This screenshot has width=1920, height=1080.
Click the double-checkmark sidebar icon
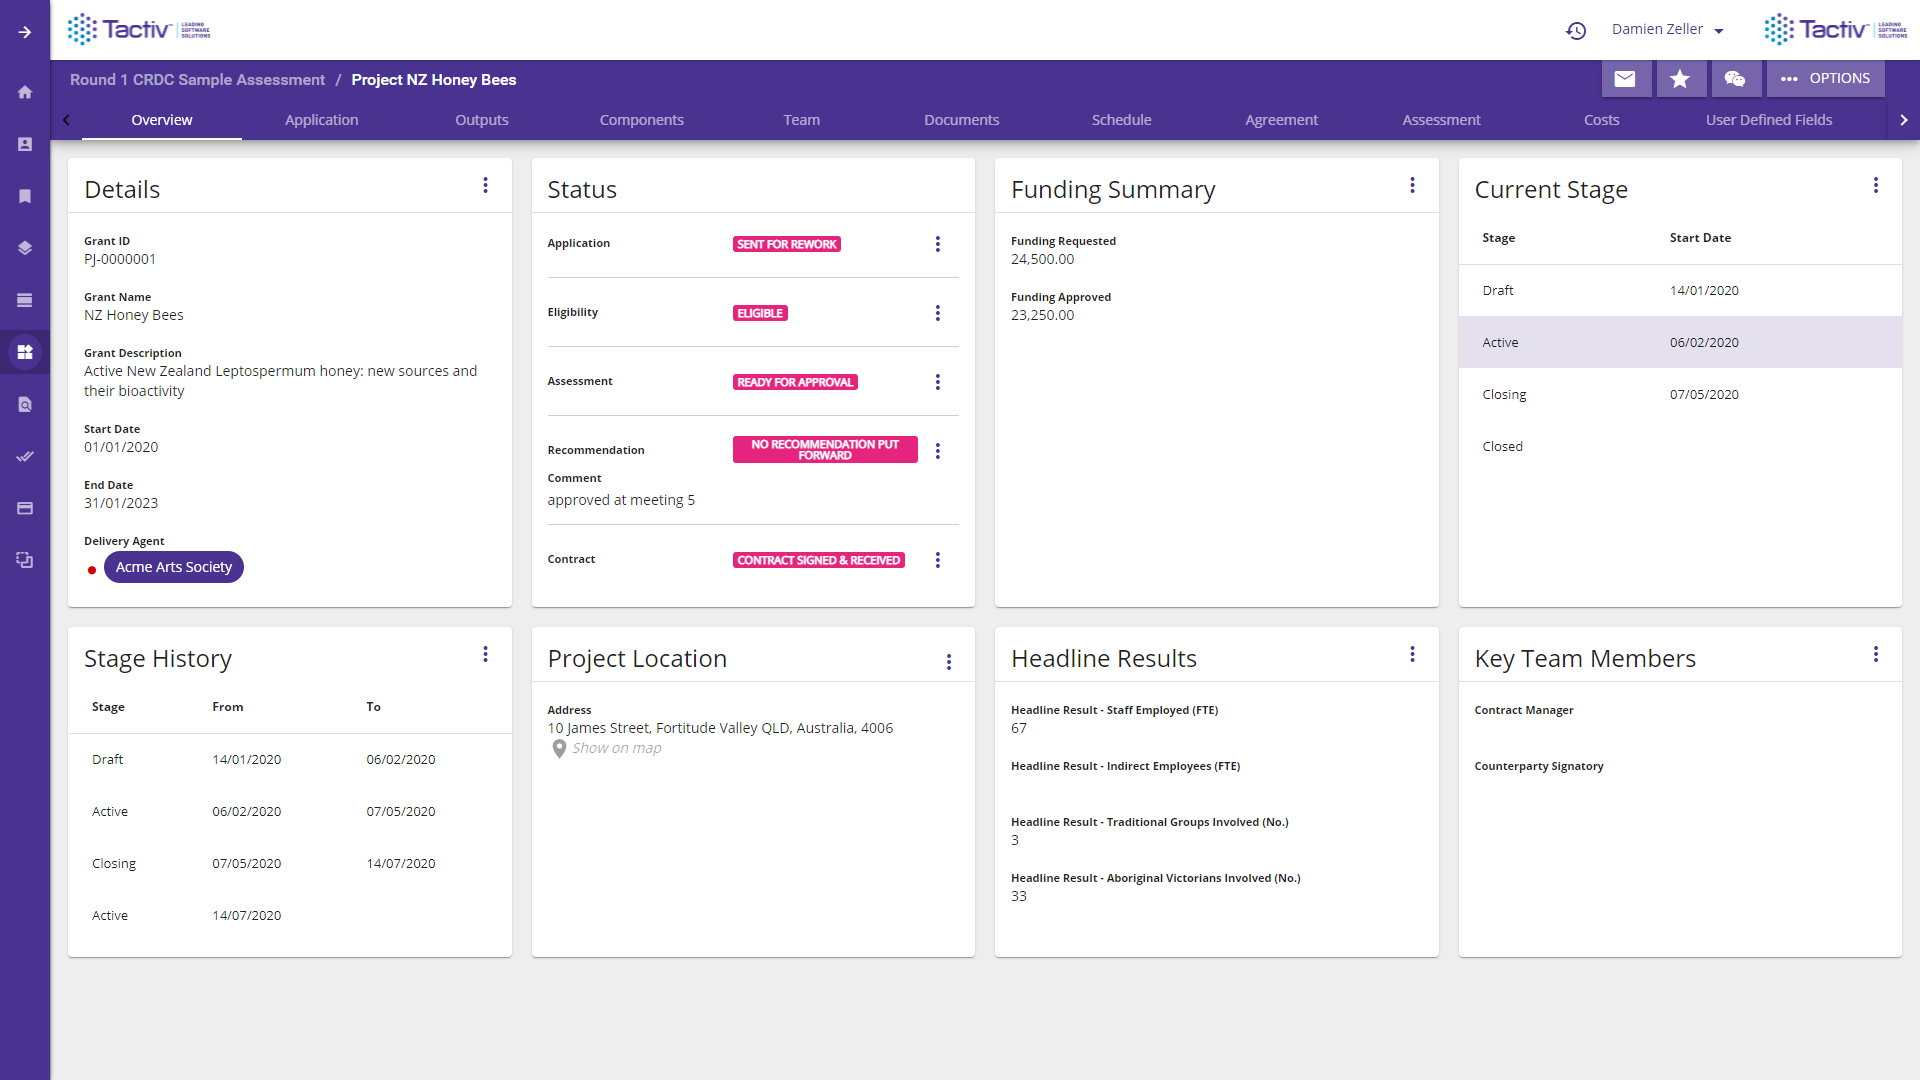[x=25, y=456]
